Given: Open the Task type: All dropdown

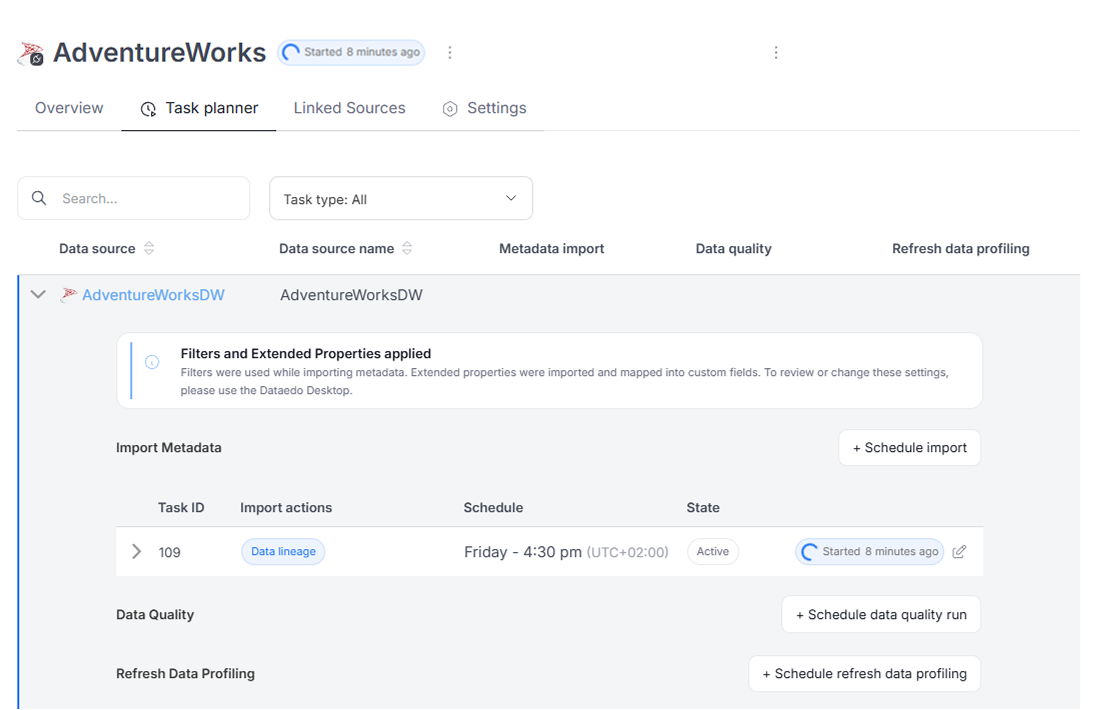Looking at the screenshot, I should 401,199.
